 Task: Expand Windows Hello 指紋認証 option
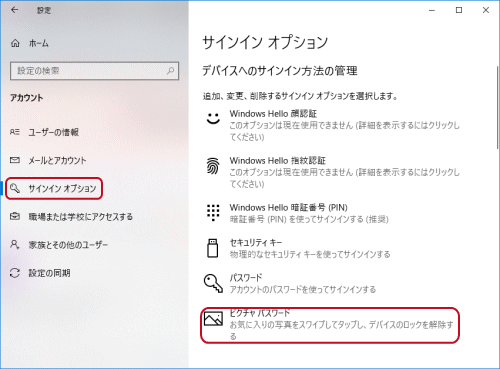[x=333, y=172]
